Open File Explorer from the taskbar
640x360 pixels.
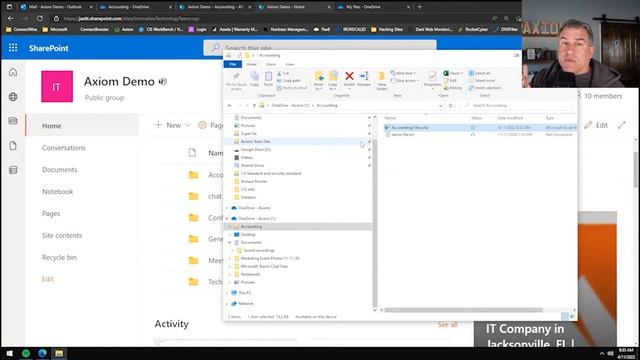[59, 353]
